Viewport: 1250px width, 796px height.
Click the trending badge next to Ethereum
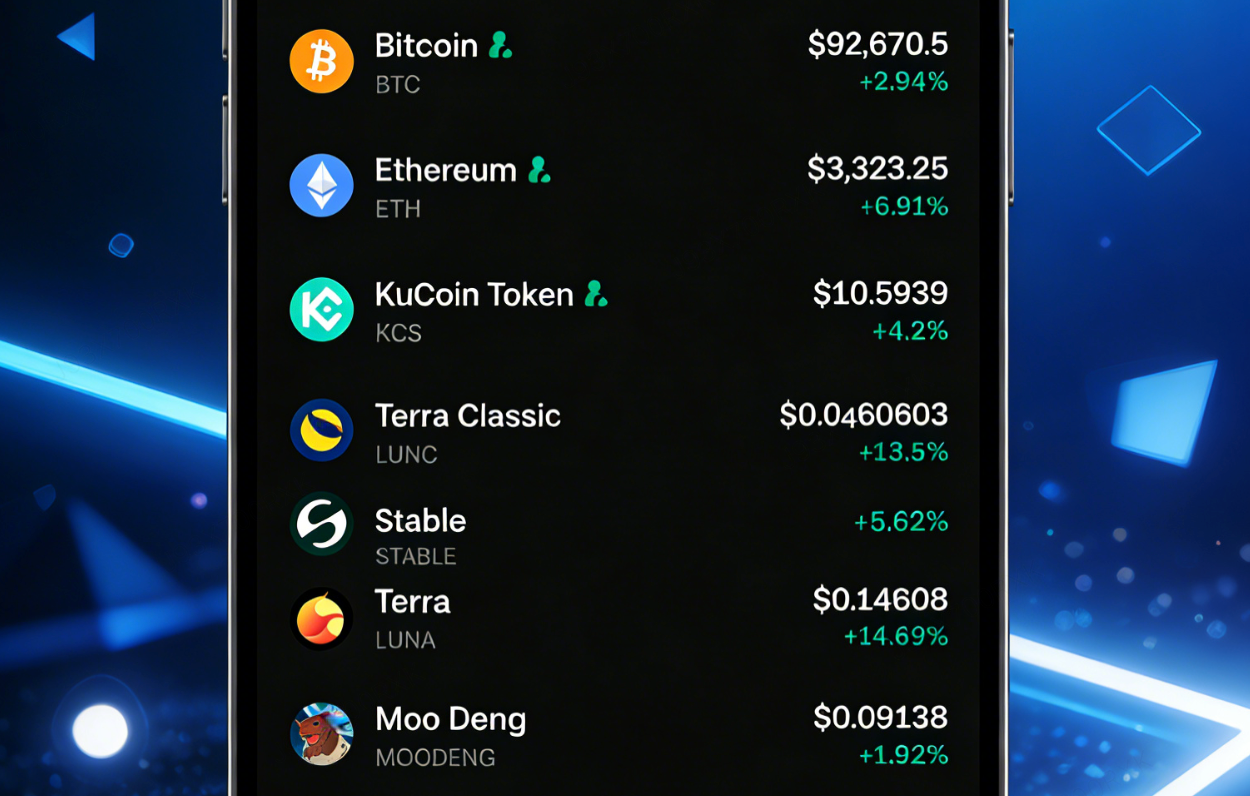537,170
